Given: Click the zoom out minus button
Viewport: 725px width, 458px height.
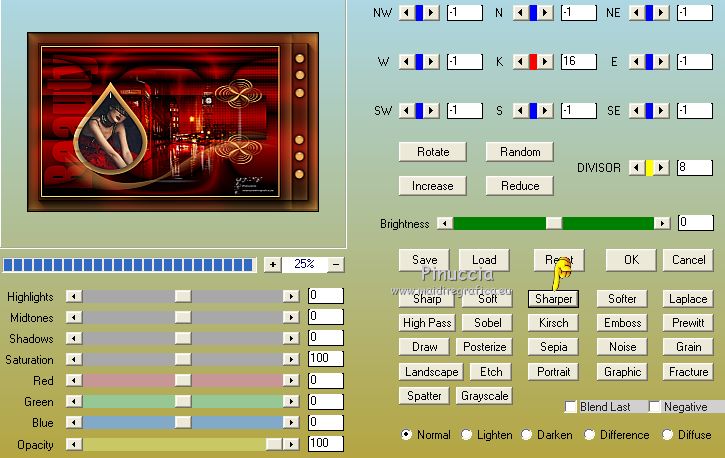Looking at the screenshot, I should click(x=336, y=265).
